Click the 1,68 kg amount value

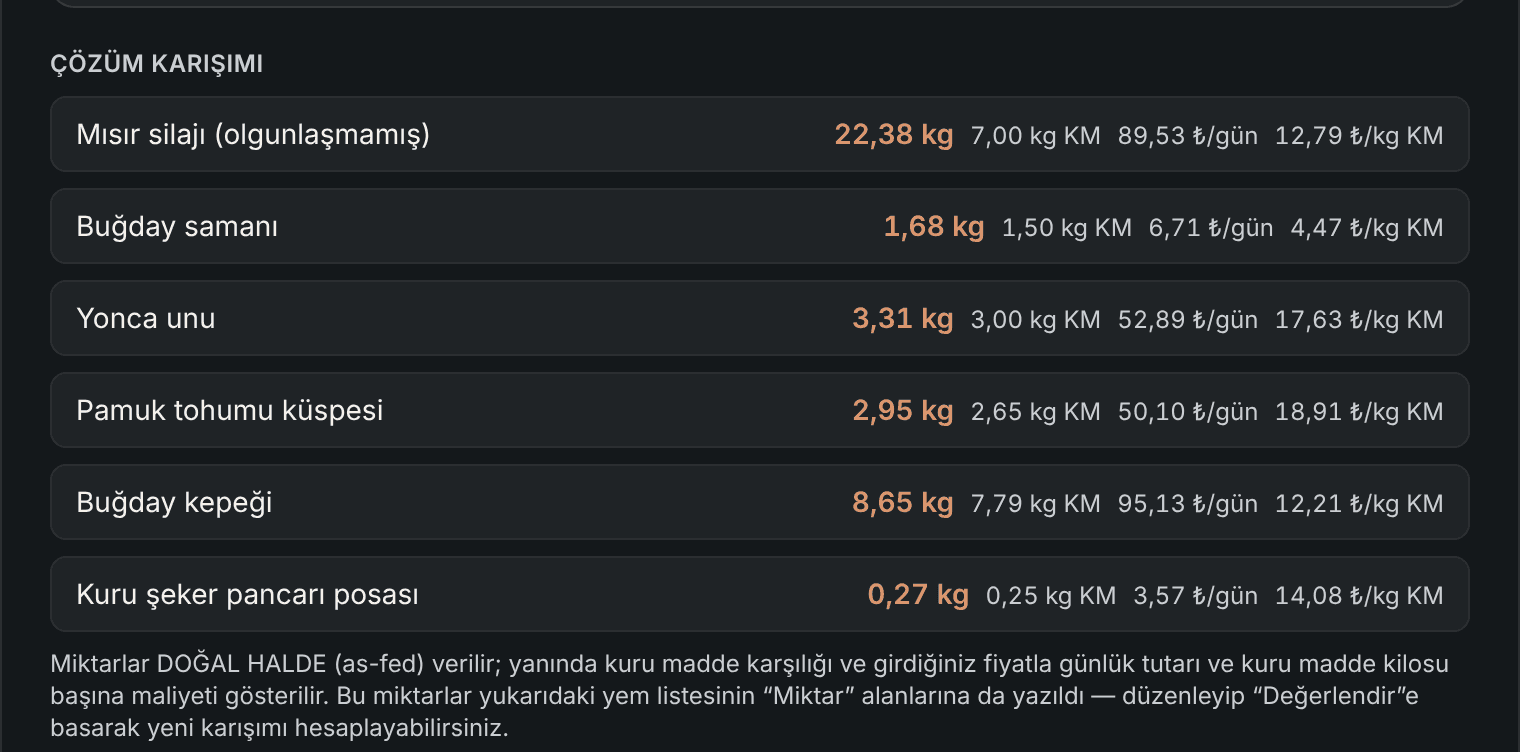[x=934, y=227]
